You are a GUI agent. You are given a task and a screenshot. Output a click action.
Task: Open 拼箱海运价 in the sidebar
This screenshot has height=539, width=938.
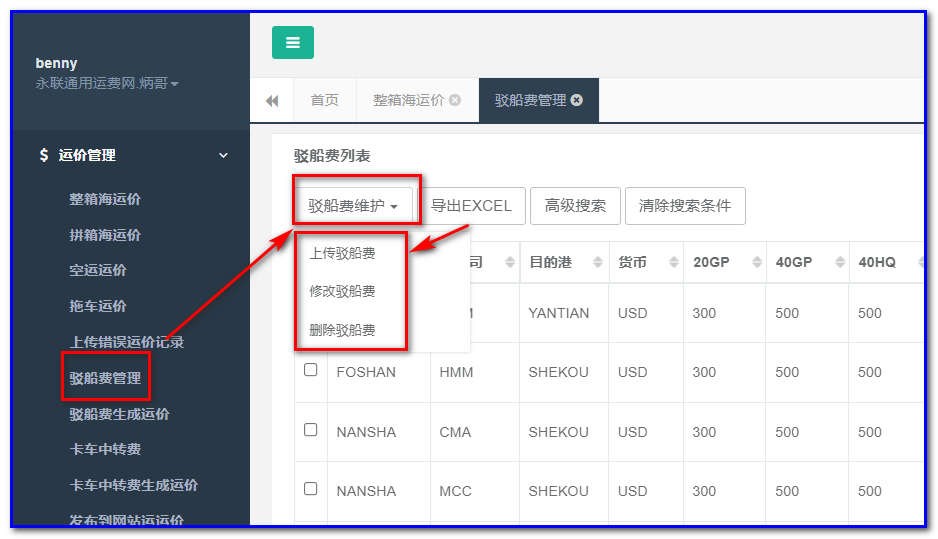click(105, 235)
